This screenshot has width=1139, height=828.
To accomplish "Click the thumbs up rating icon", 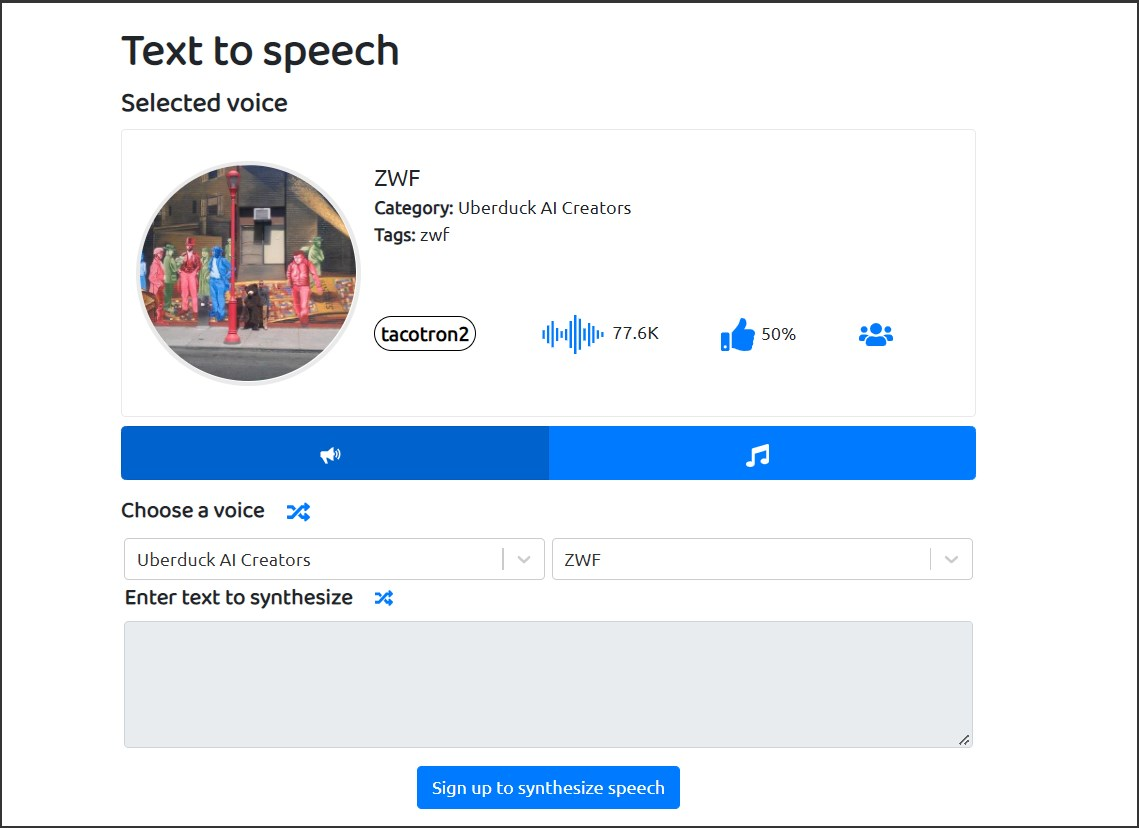I will pyautogui.click(x=737, y=335).
